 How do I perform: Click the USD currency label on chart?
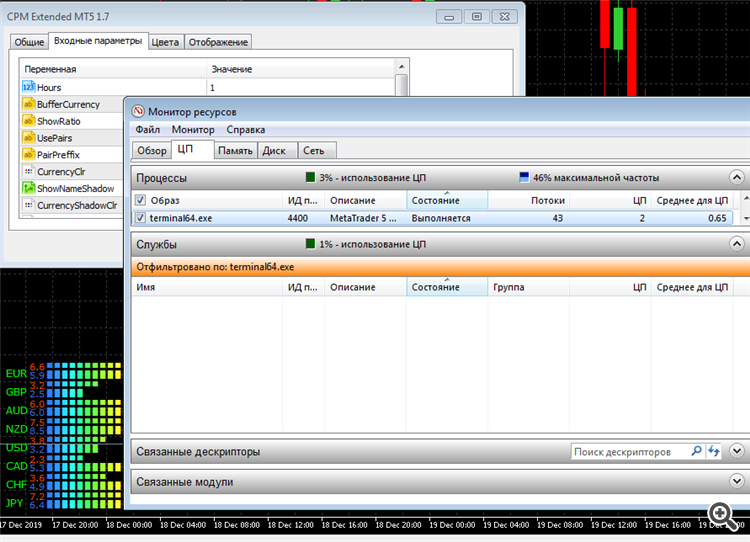[x=16, y=448]
